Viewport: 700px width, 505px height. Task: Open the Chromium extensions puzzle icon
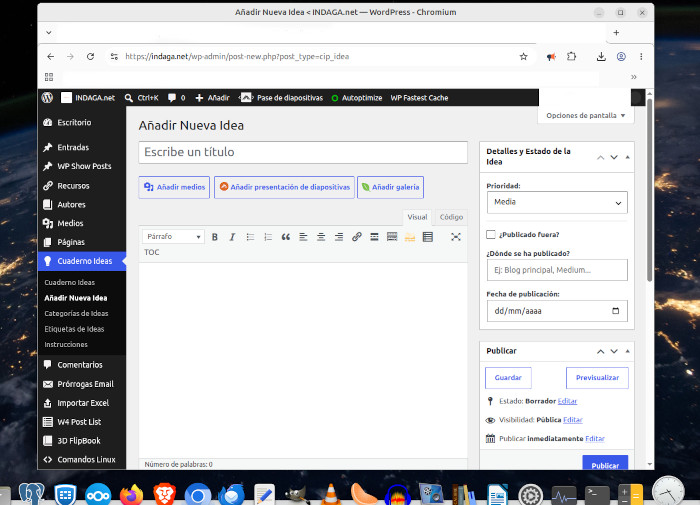coord(571,57)
